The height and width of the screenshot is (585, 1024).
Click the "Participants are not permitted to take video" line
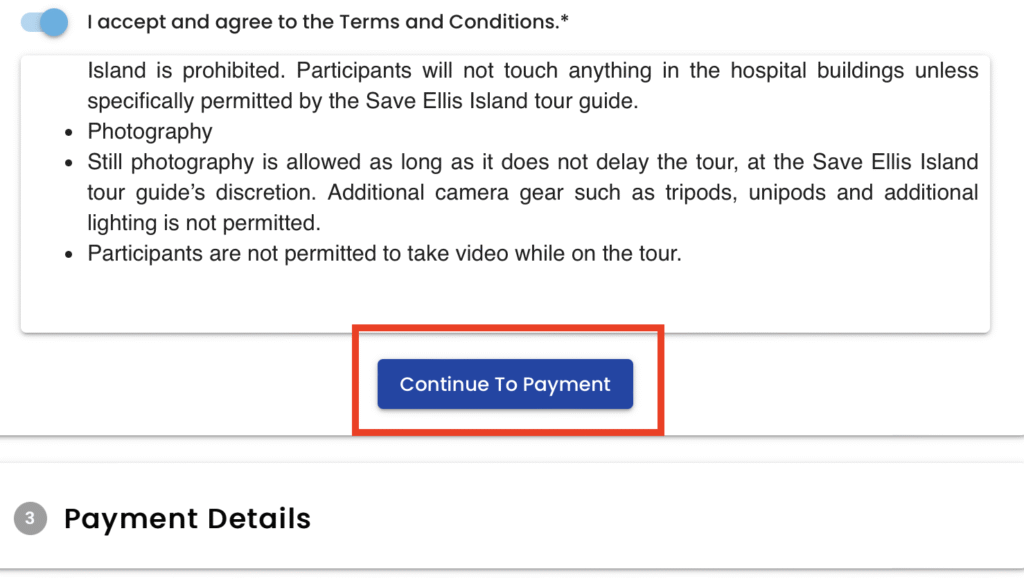click(384, 254)
